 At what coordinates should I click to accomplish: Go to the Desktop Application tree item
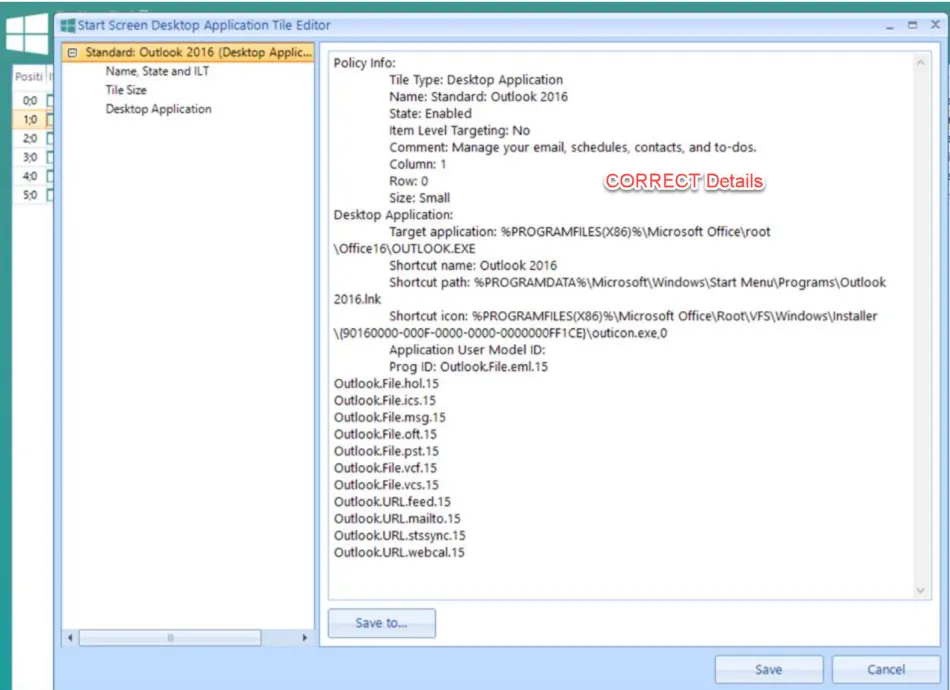click(158, 109)
